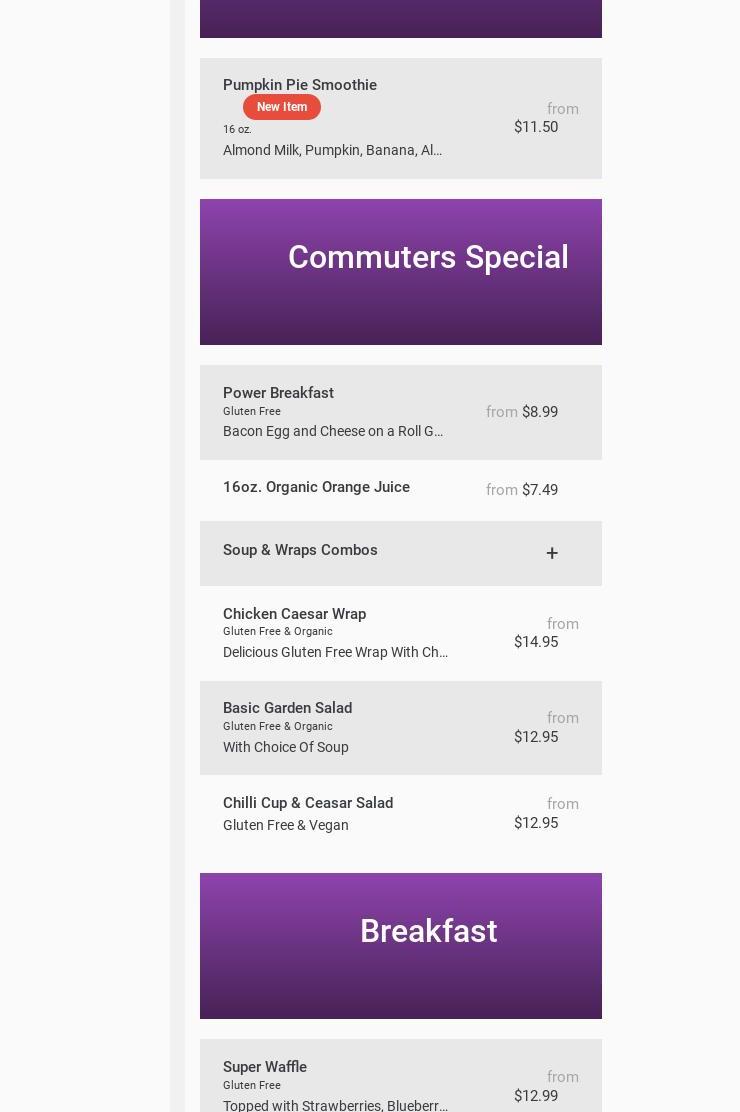Expand the Soup & Wraps Combos row

point(300,550)
